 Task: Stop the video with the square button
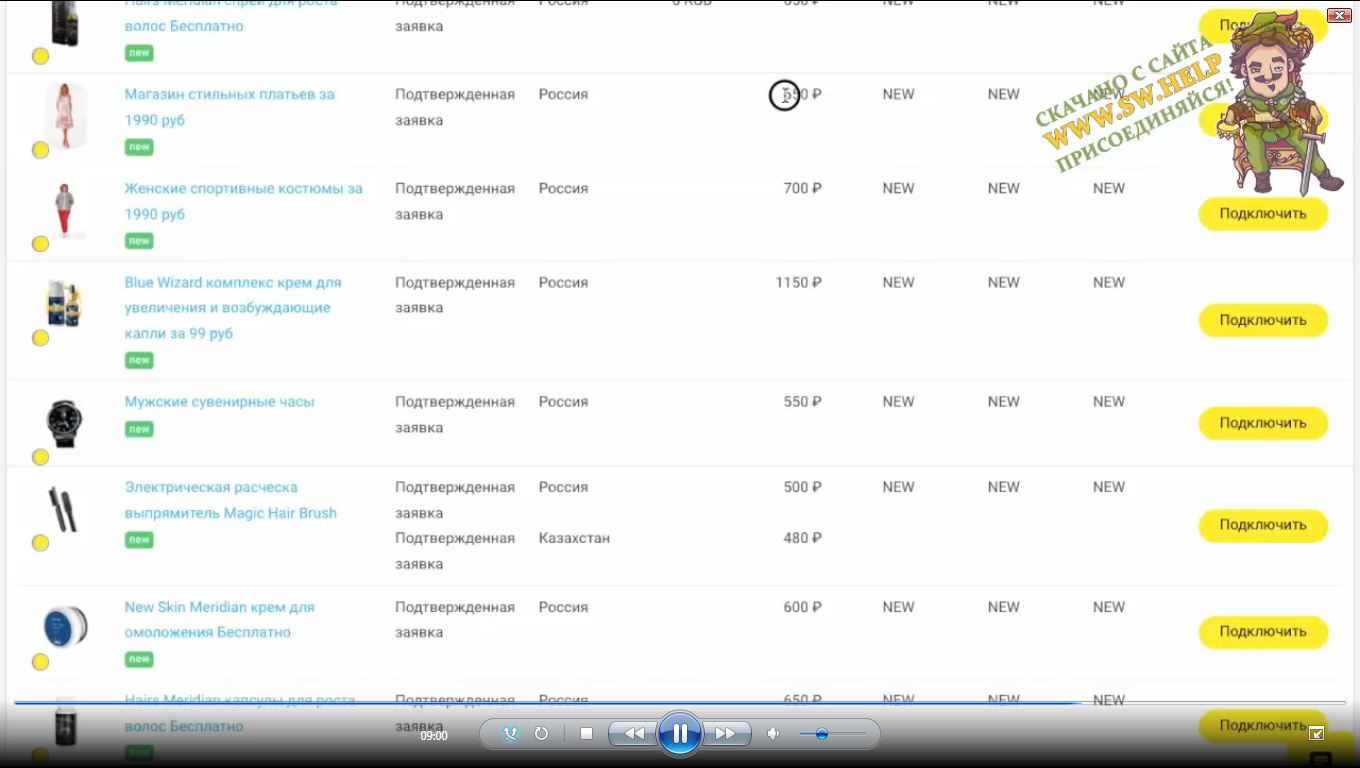[x=587, y=734]
